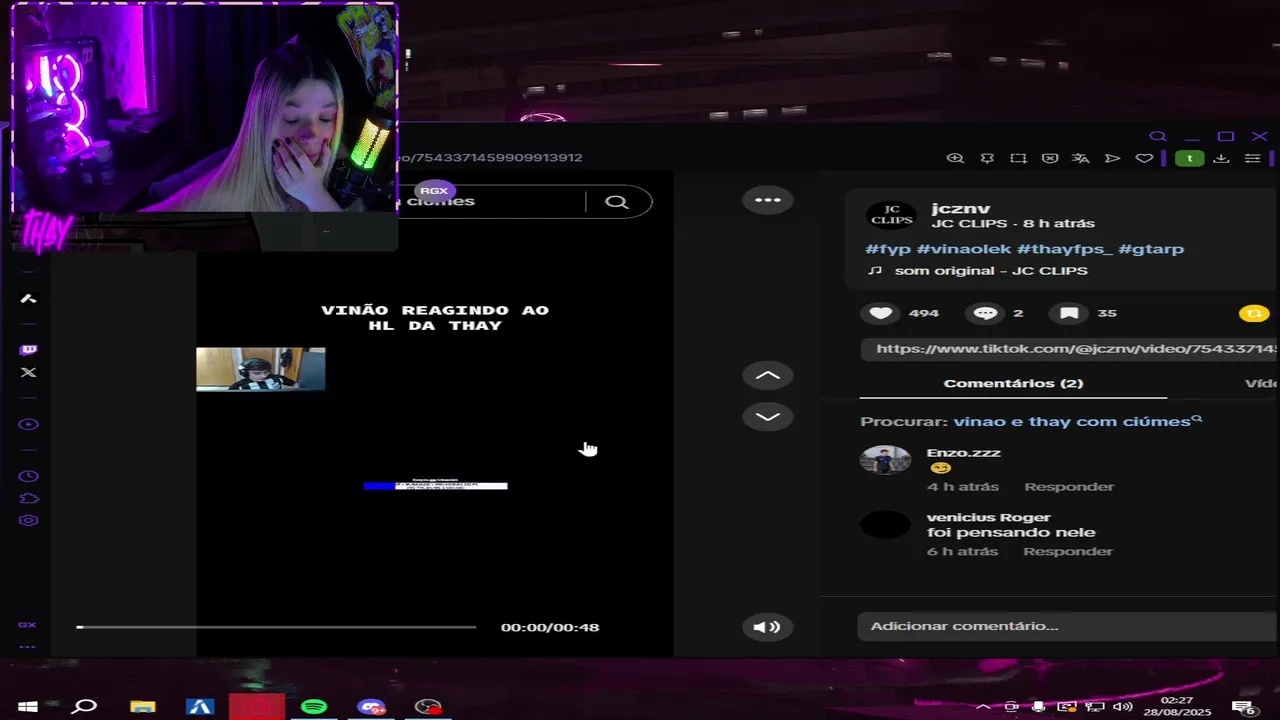Viewport: 1280px width, 720px height.
Task: Open Windows taskbar search
Action: (x=85, y=707)
